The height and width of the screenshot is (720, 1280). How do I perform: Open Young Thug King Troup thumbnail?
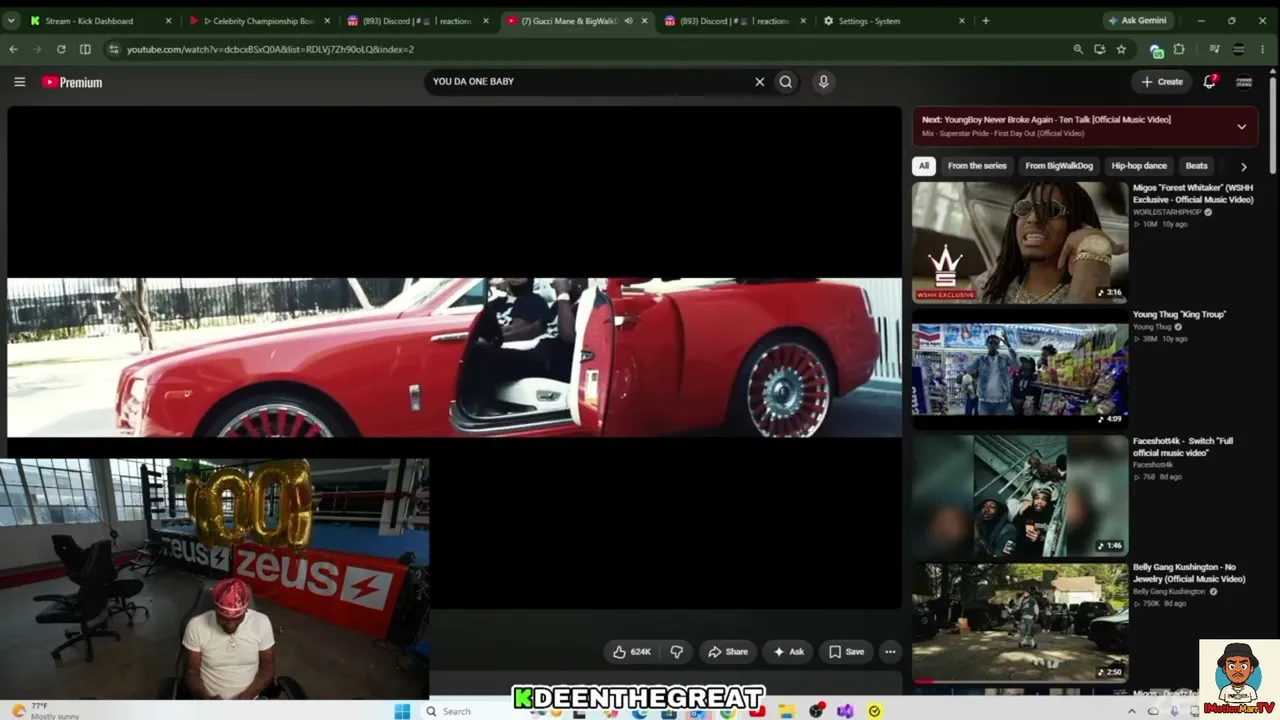pyautogui.click(x=1020, y=368)
